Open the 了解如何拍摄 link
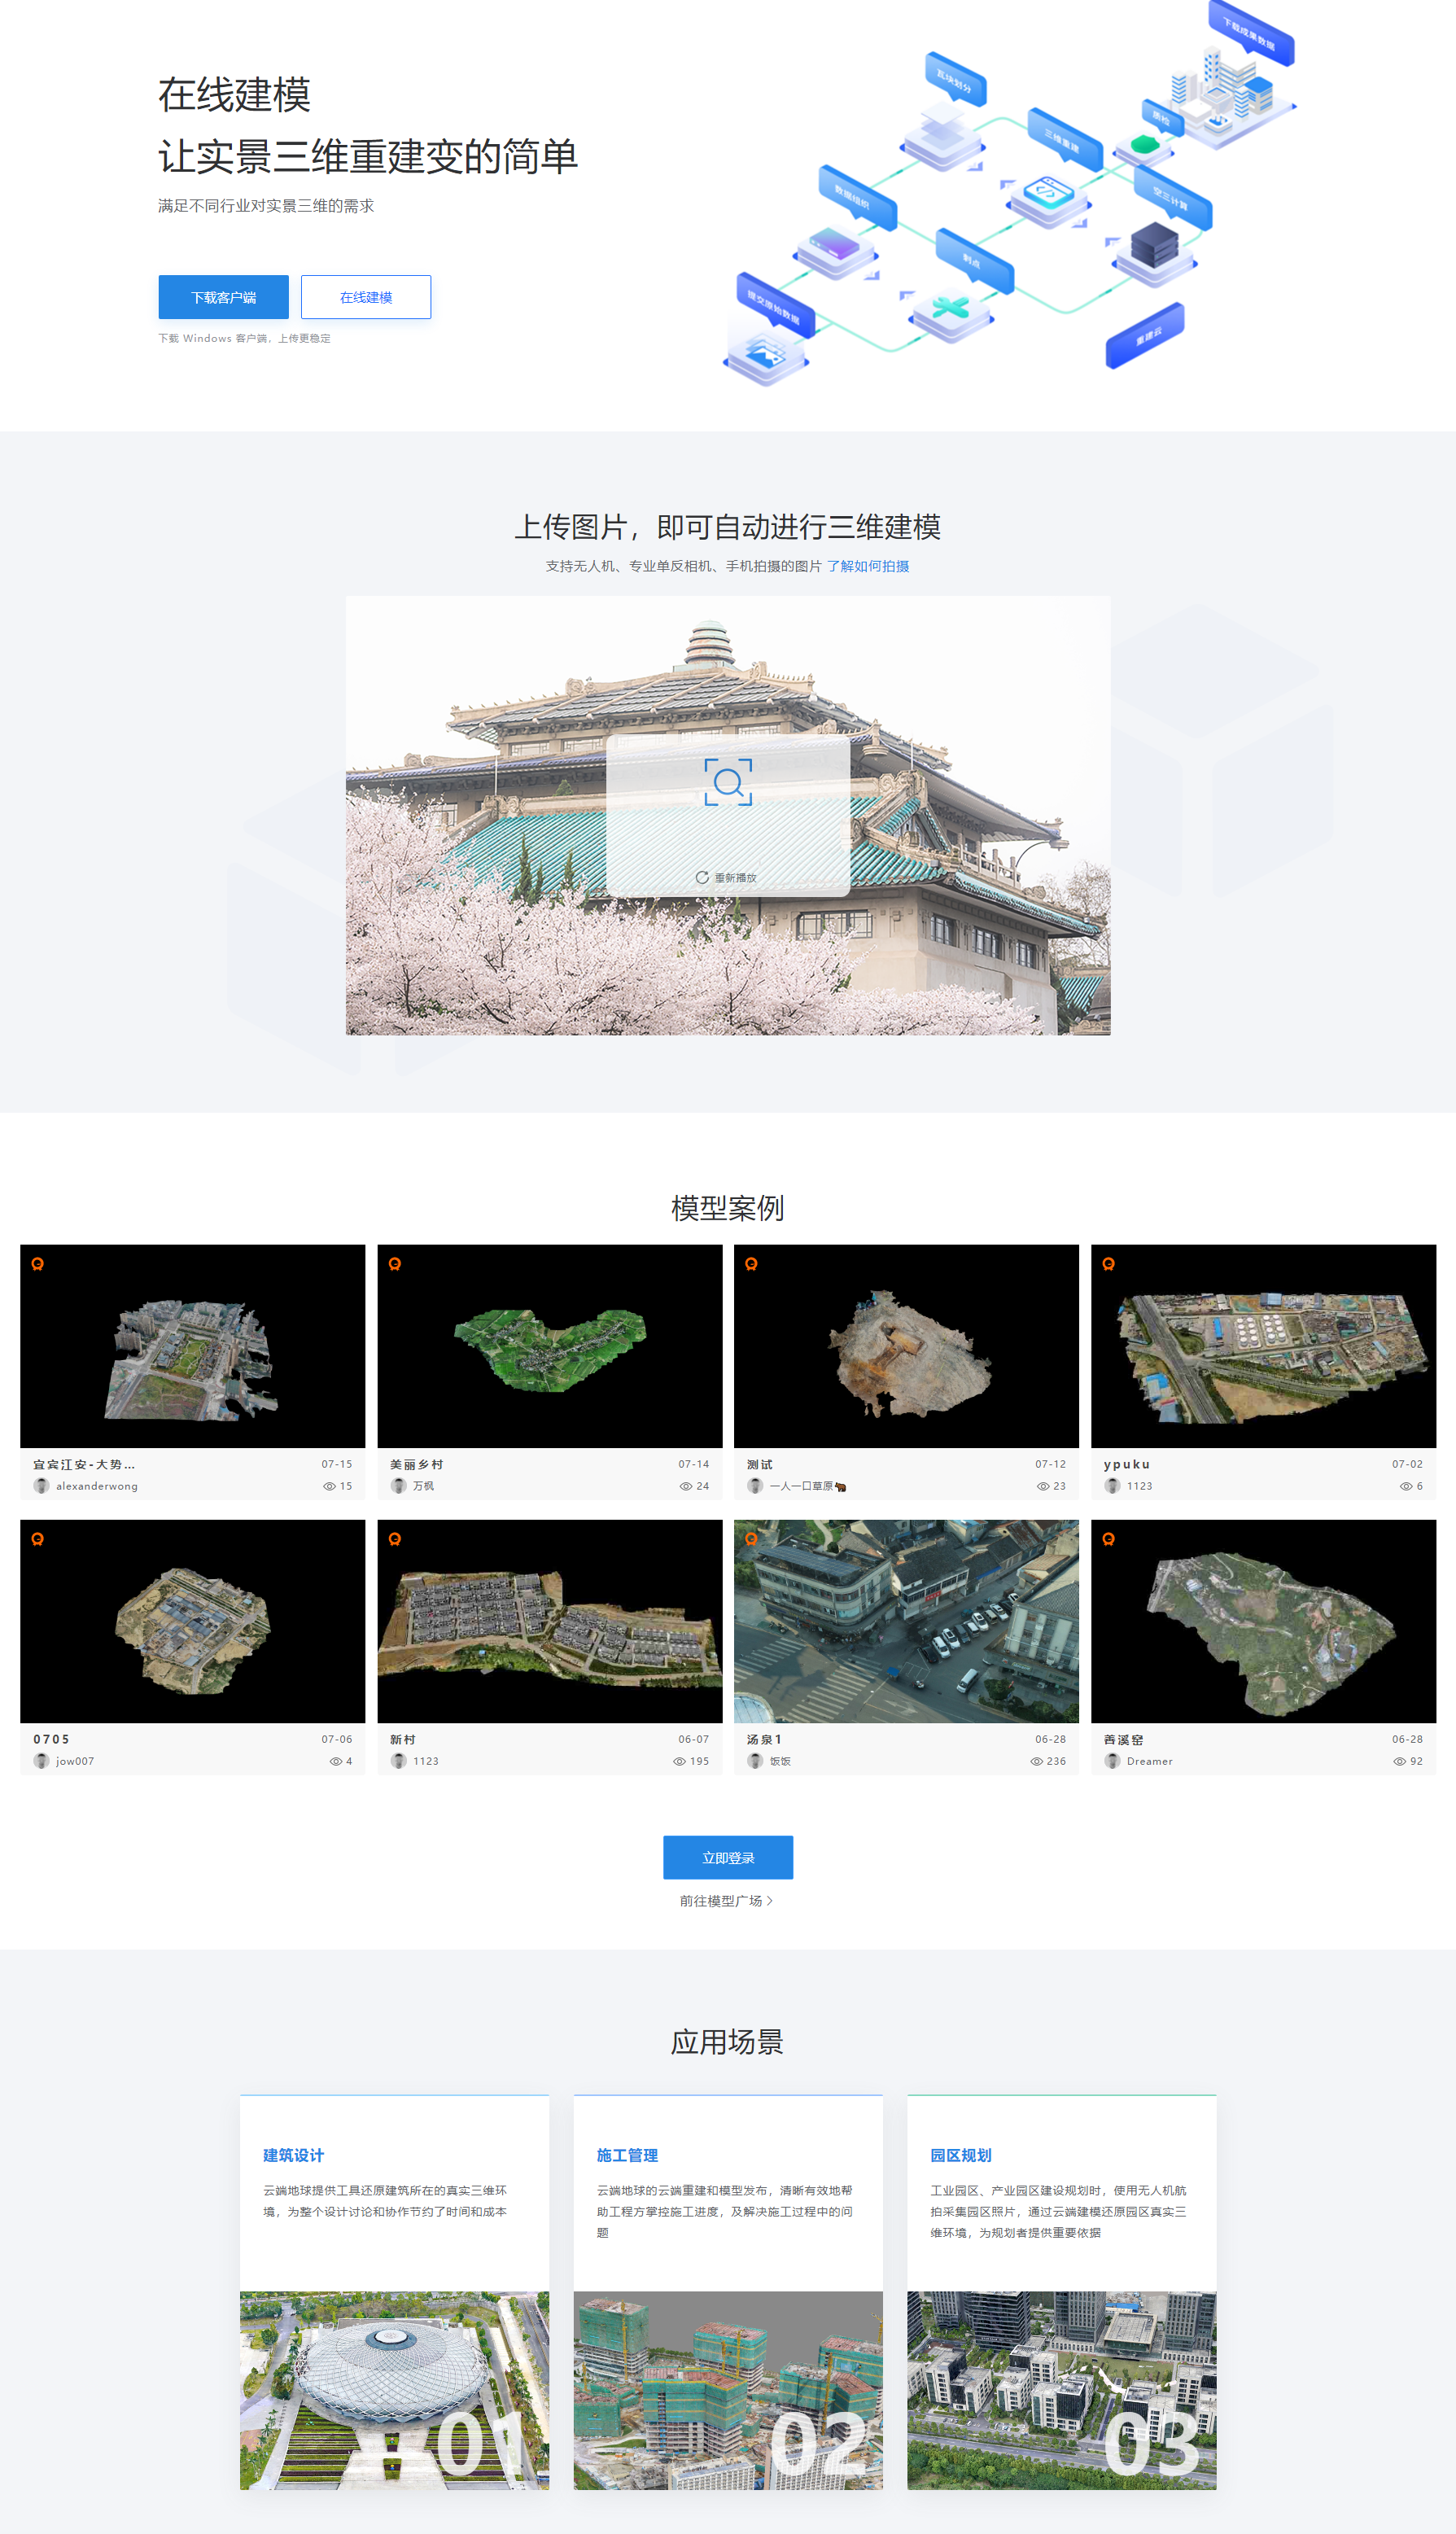 (x=867, y=566)
